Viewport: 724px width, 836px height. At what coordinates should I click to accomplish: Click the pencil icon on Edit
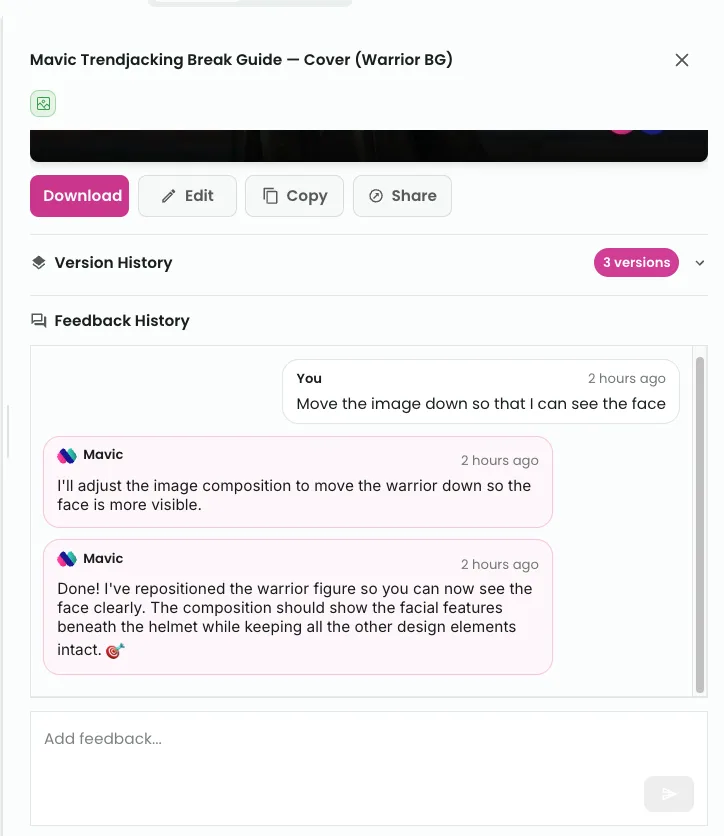pyautogui.click(x=168, y=196)
